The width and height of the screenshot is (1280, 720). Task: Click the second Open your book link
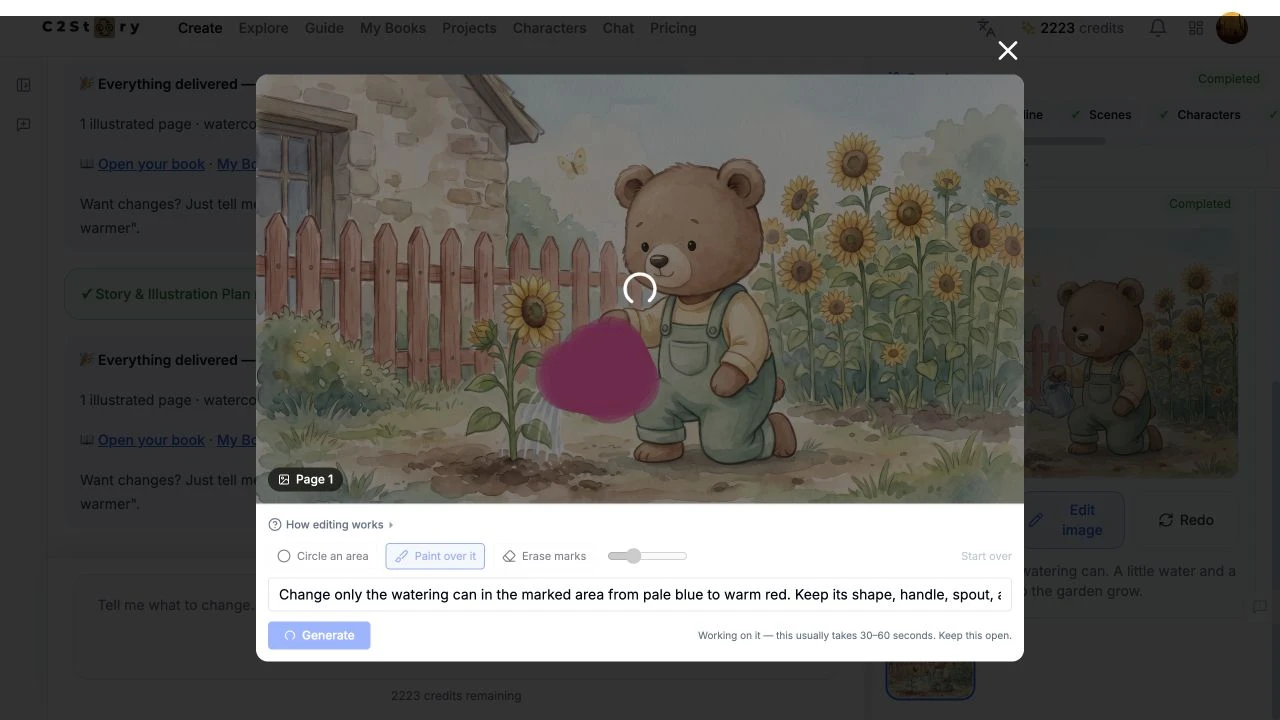click(x=151, y=440)
